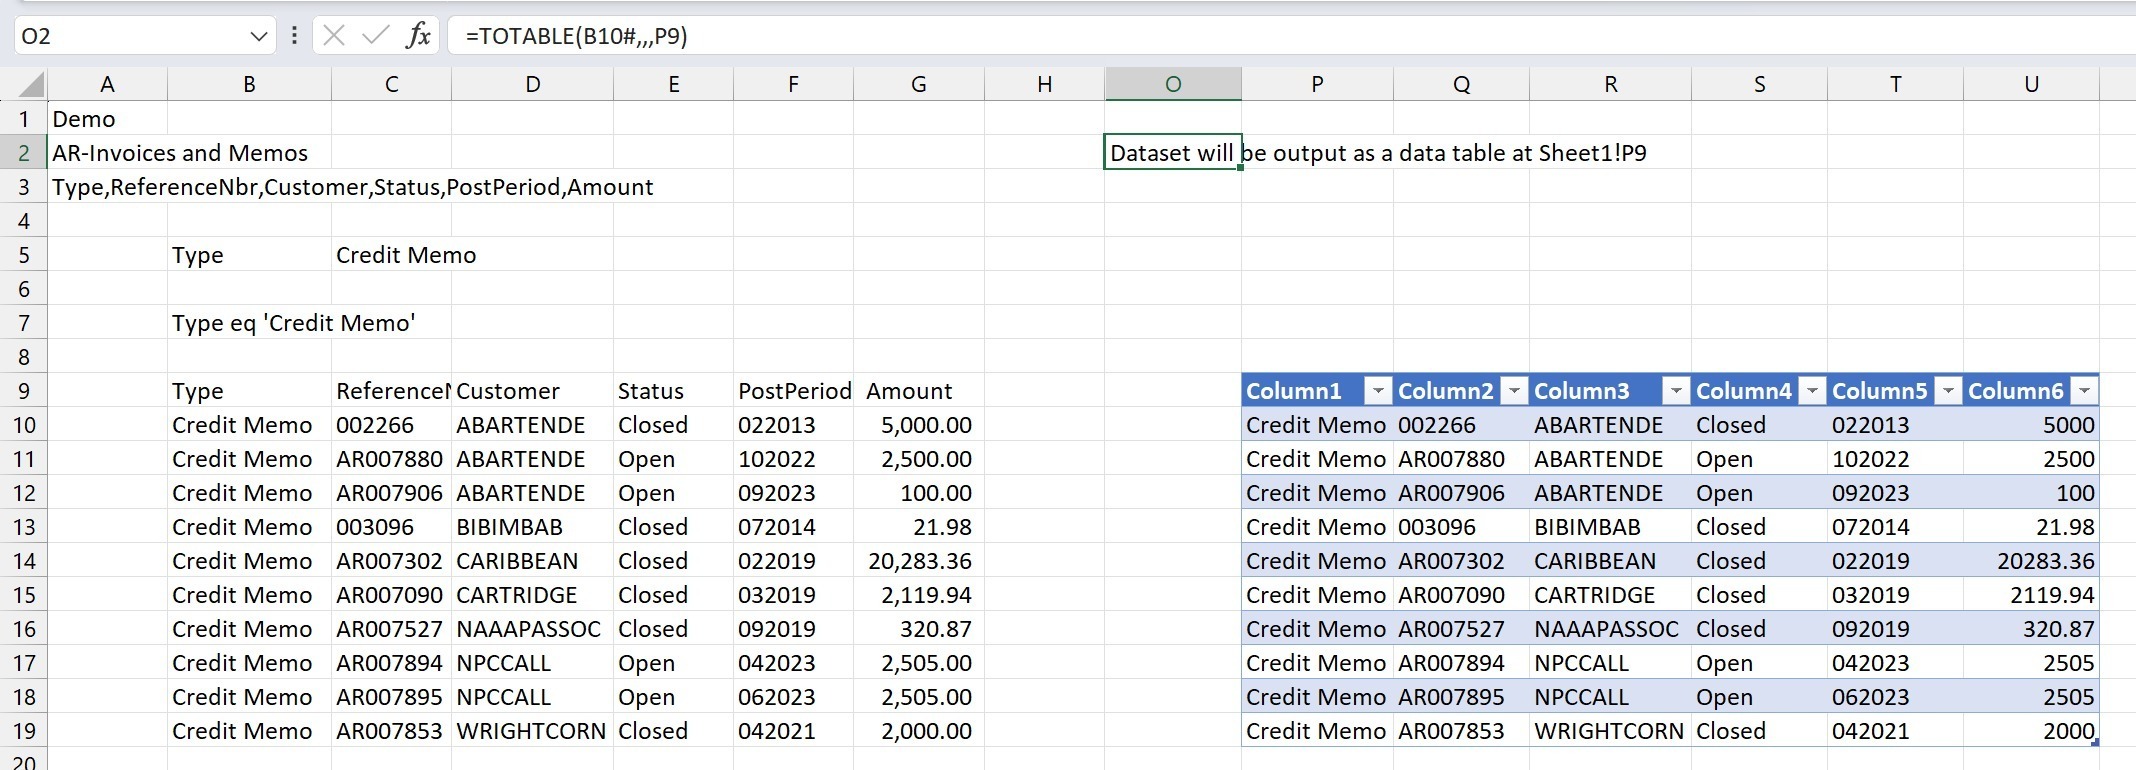Viewport: 2136px width, 770px height.
Task: Open the Column2 filter dropdown
Action: click(x=1515, y=391)
